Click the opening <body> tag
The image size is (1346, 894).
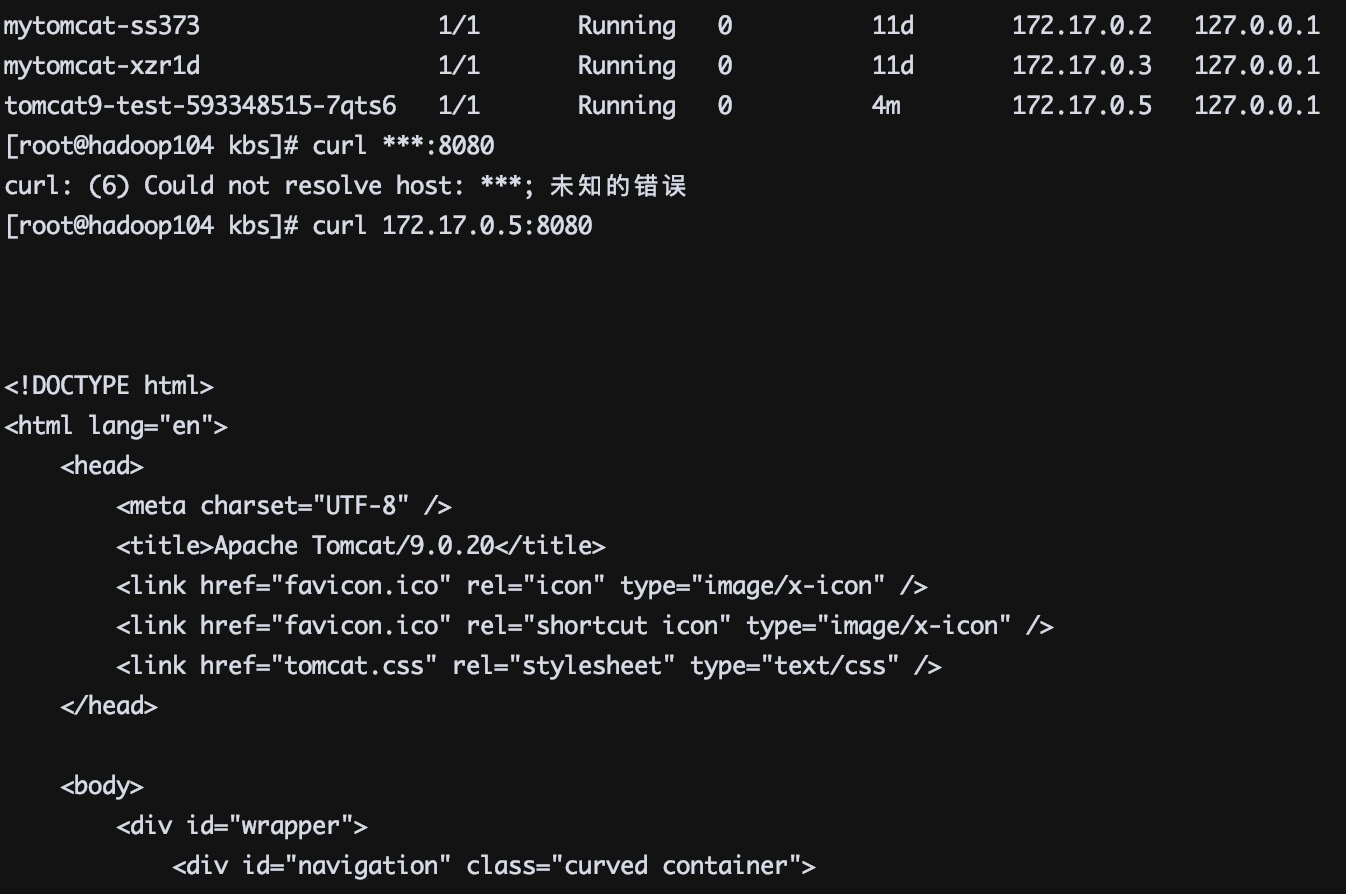pos(102,785)
